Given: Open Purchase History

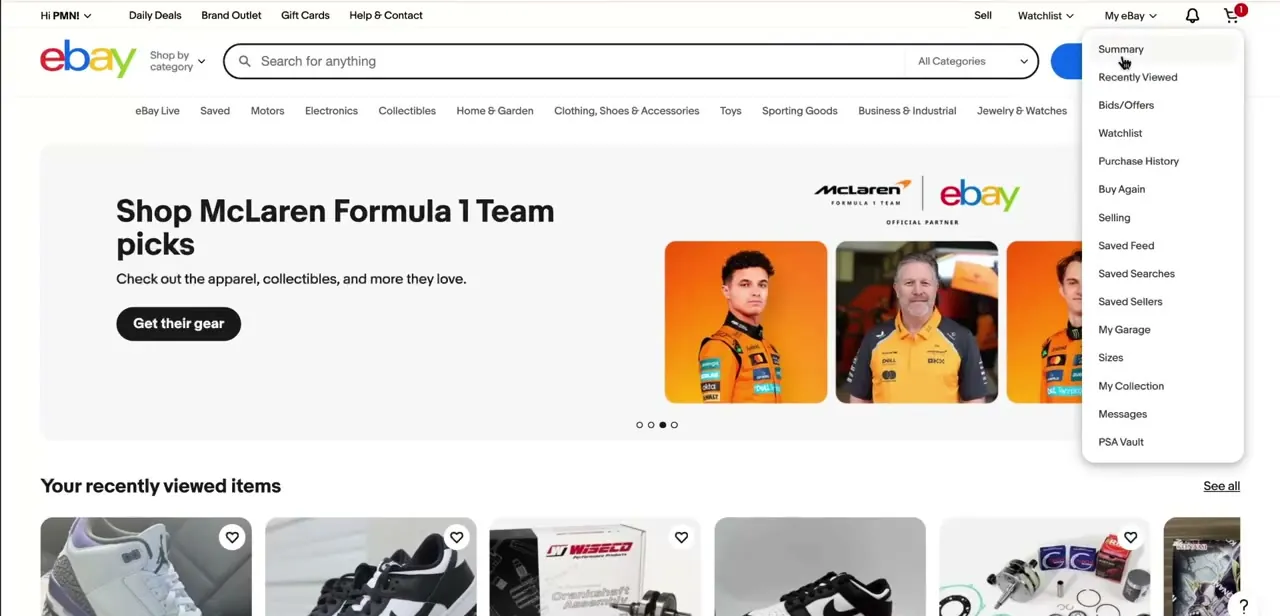Looking at the screenshot, I should (1138, 161).
